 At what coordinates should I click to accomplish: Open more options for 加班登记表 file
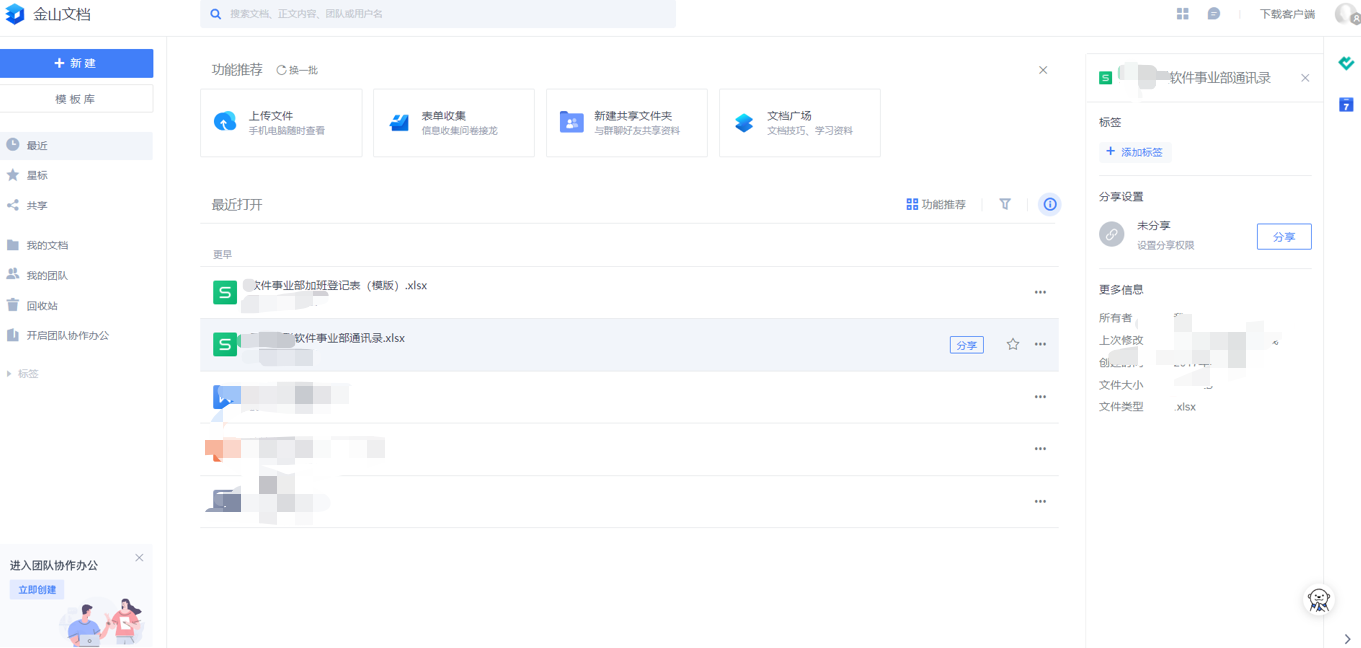pos(1040,292)
